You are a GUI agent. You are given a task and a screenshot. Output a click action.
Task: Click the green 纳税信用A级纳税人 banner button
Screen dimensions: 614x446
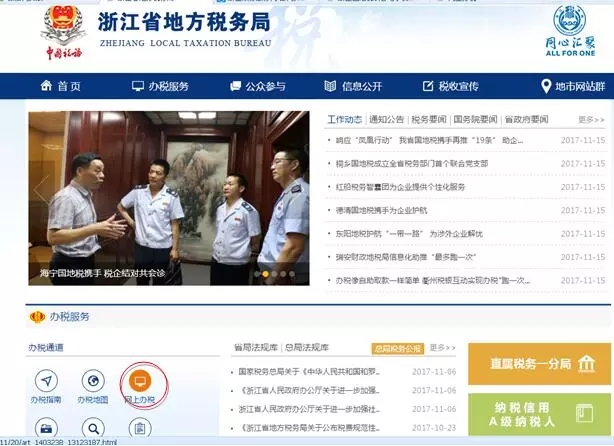pyautogui.click(x=540, y=414)
